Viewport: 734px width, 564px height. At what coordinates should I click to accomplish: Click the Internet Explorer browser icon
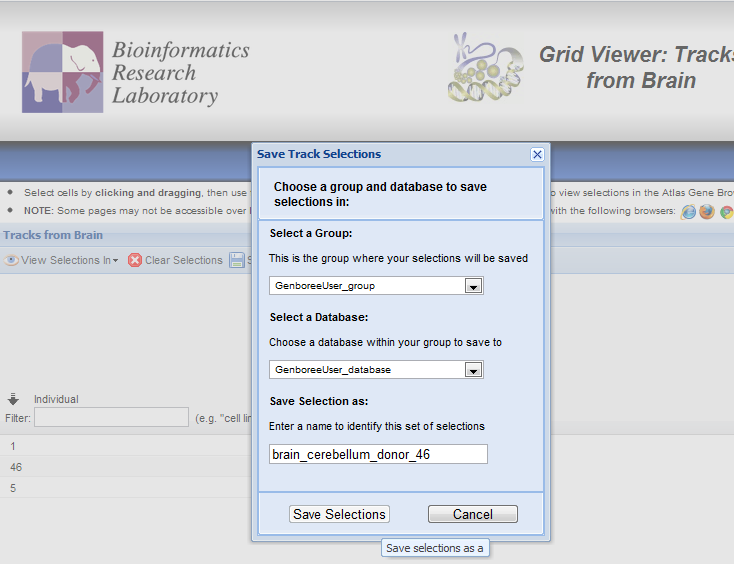[688, 211]
